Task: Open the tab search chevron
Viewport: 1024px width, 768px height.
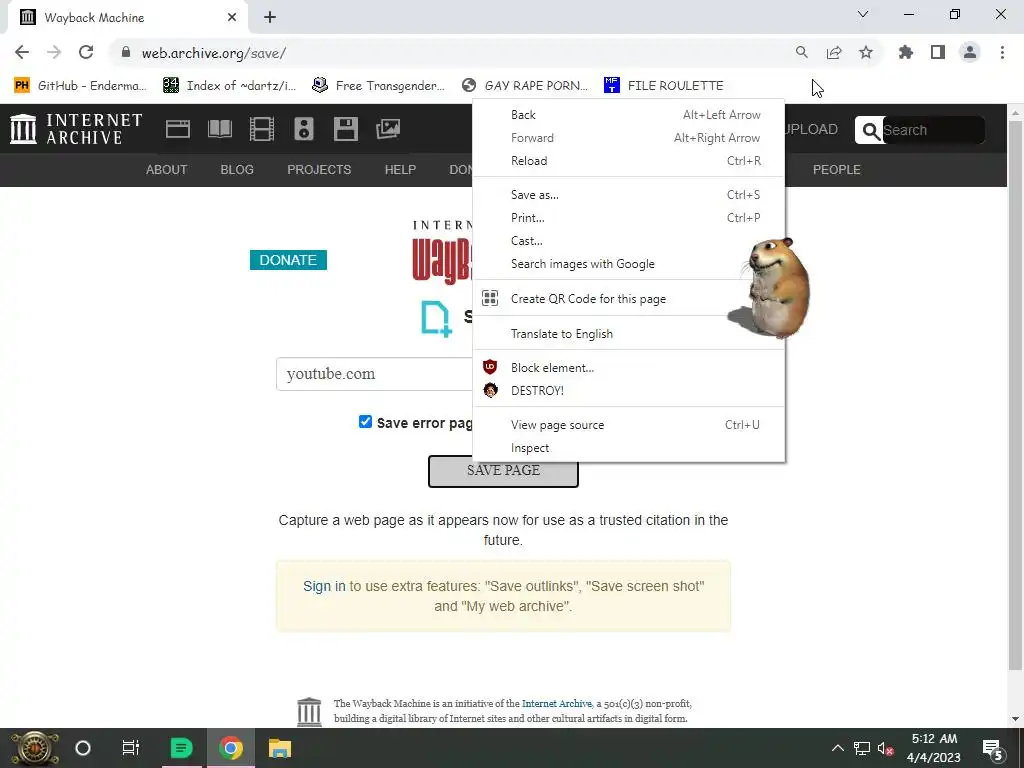Action: 863,14
